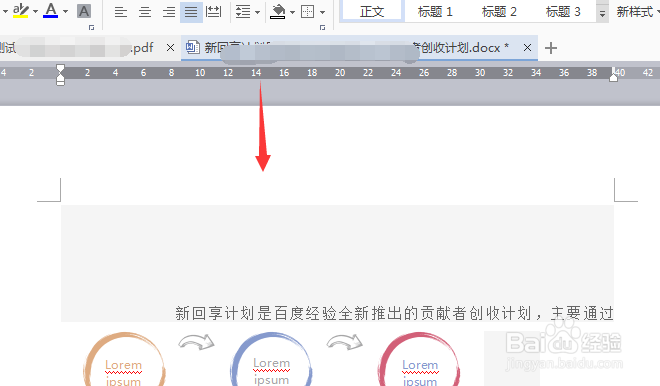Viewport: 660px width, 386px height.
Task: Select the blue Lorem ipsum circle
Action: (271, 360)
